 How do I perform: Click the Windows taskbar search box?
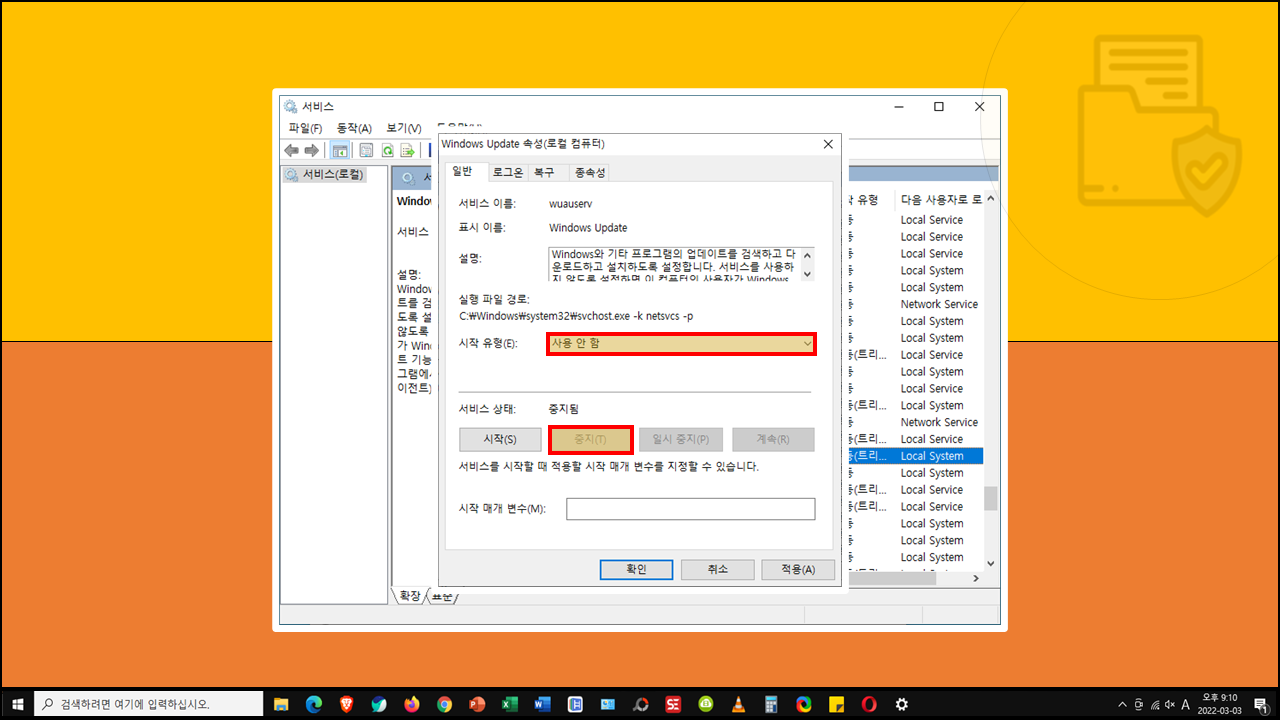148,704
